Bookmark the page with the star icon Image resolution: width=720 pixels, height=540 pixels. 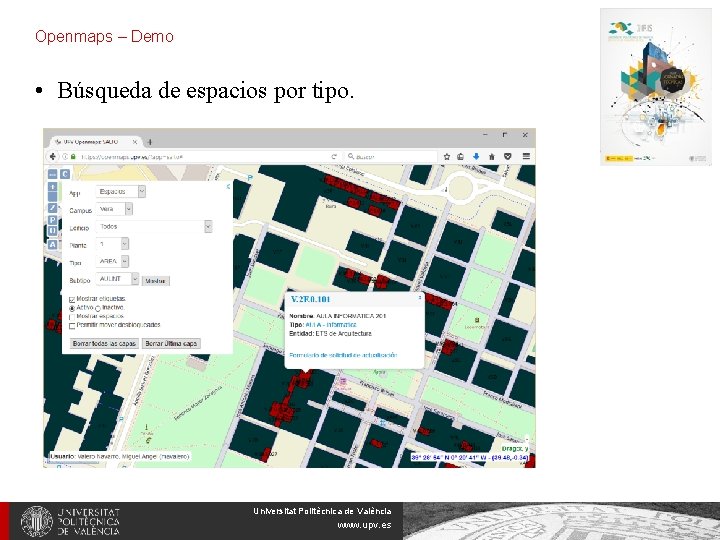446,157
